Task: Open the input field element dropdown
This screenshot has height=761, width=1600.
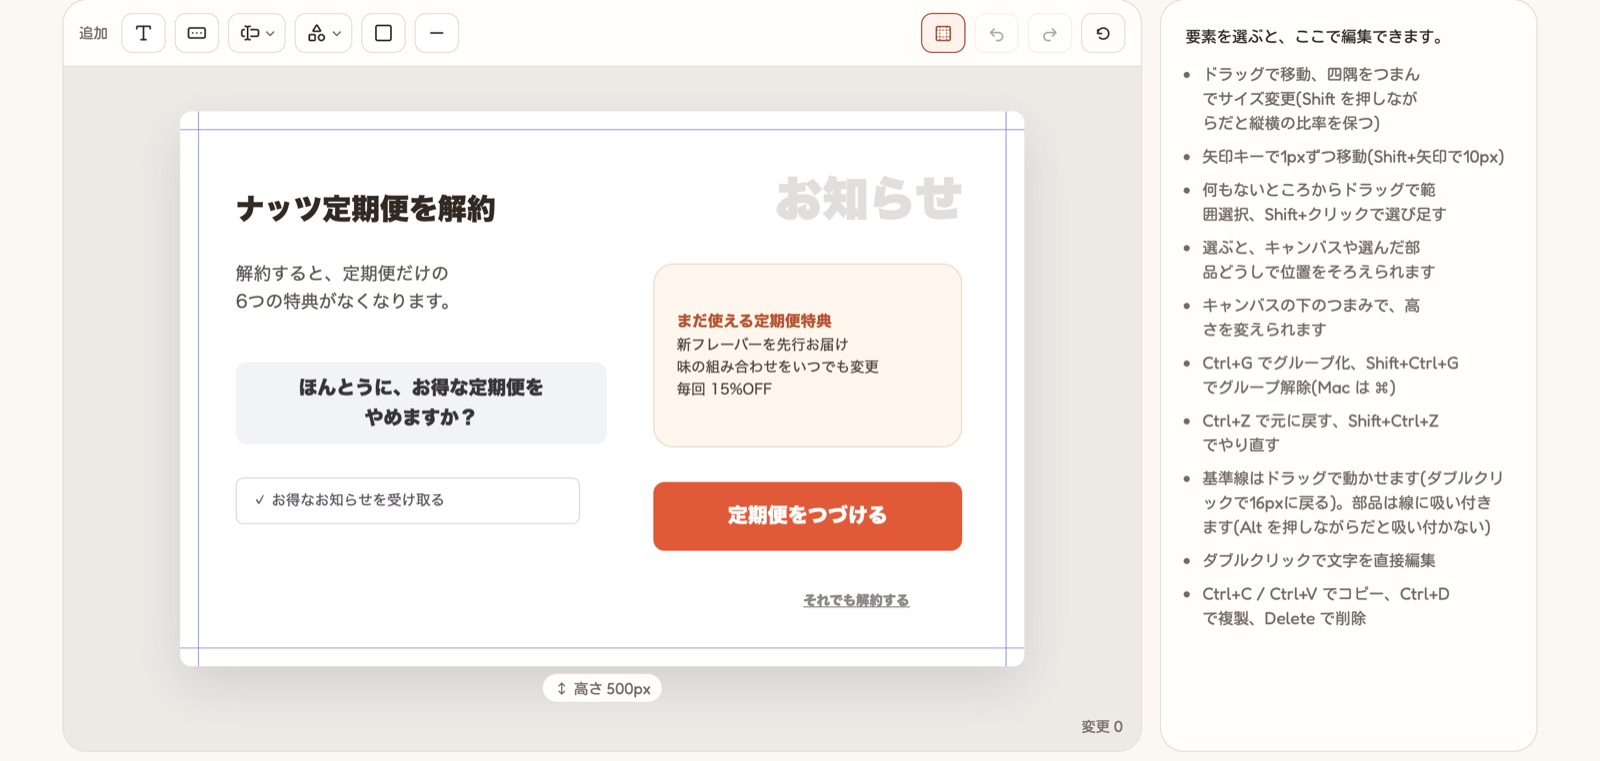Action: 257,33
